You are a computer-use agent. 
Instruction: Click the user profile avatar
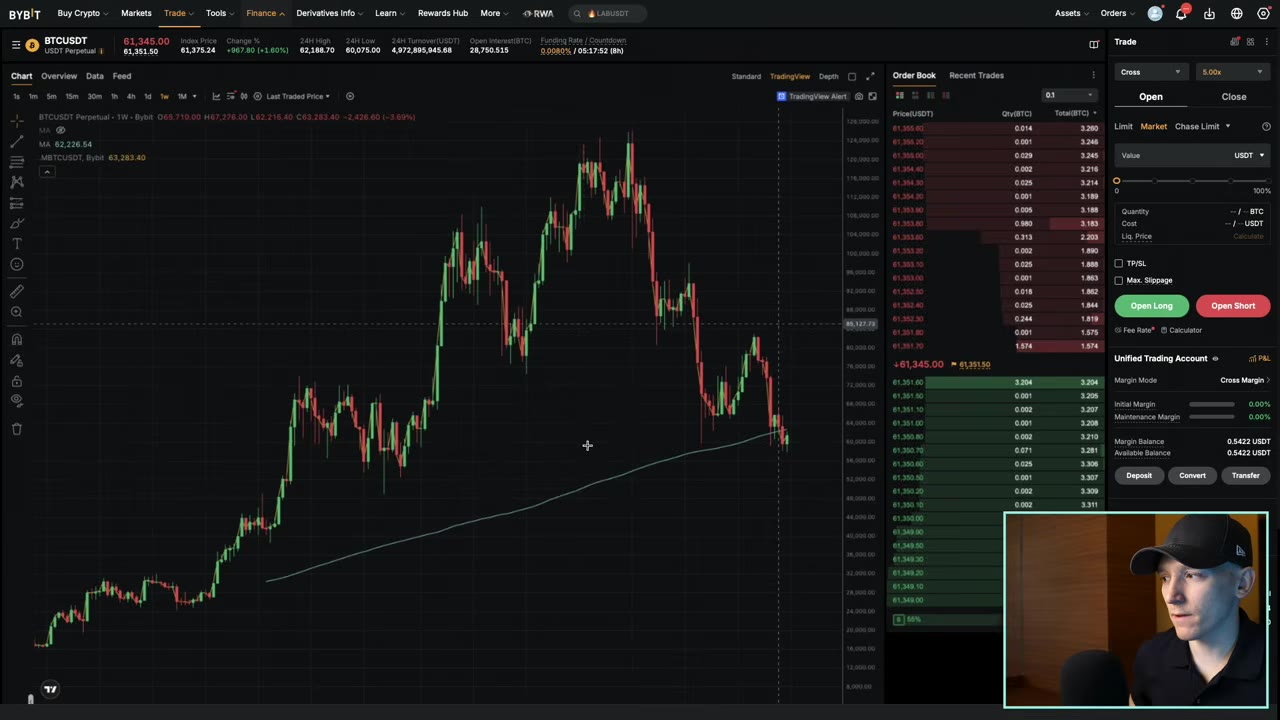(x=1155, y=13)
